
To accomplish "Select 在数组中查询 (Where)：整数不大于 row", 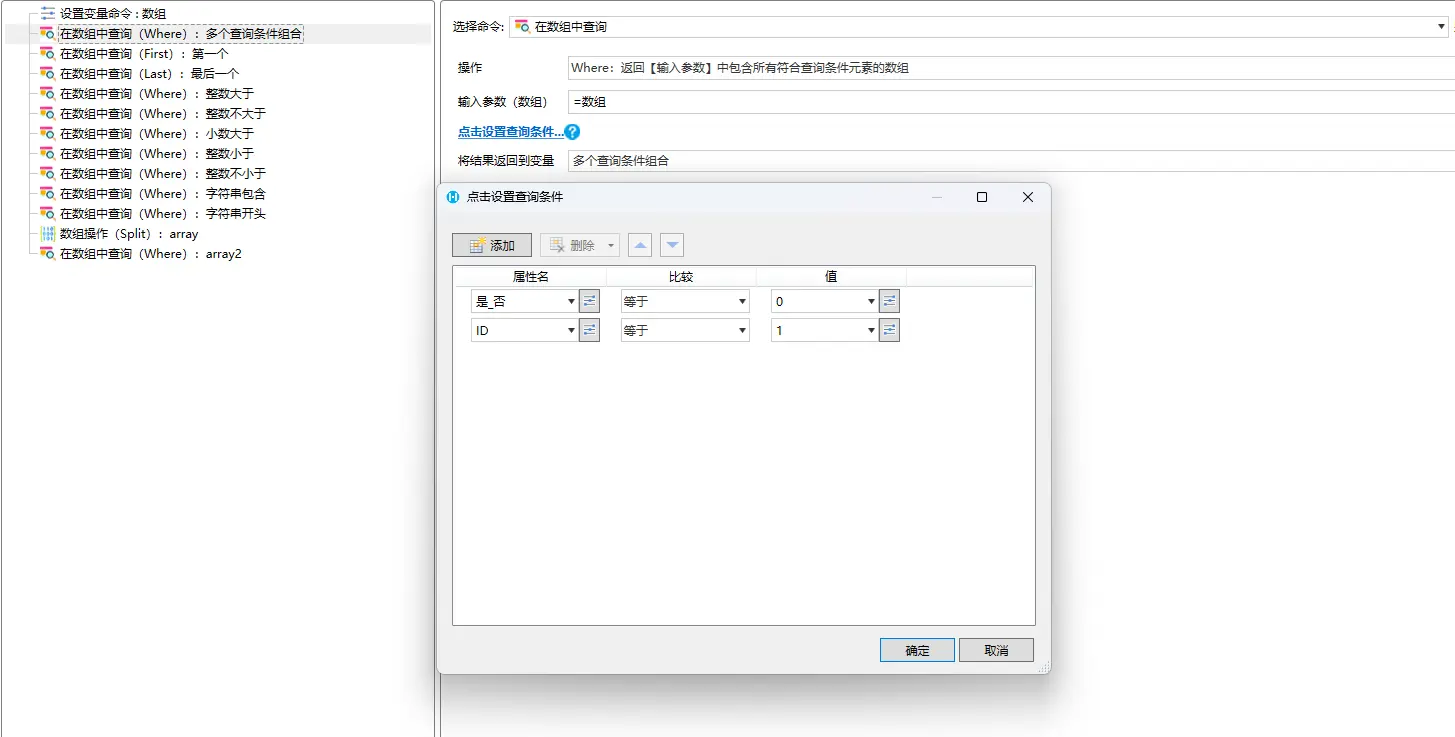I will 163,114.
